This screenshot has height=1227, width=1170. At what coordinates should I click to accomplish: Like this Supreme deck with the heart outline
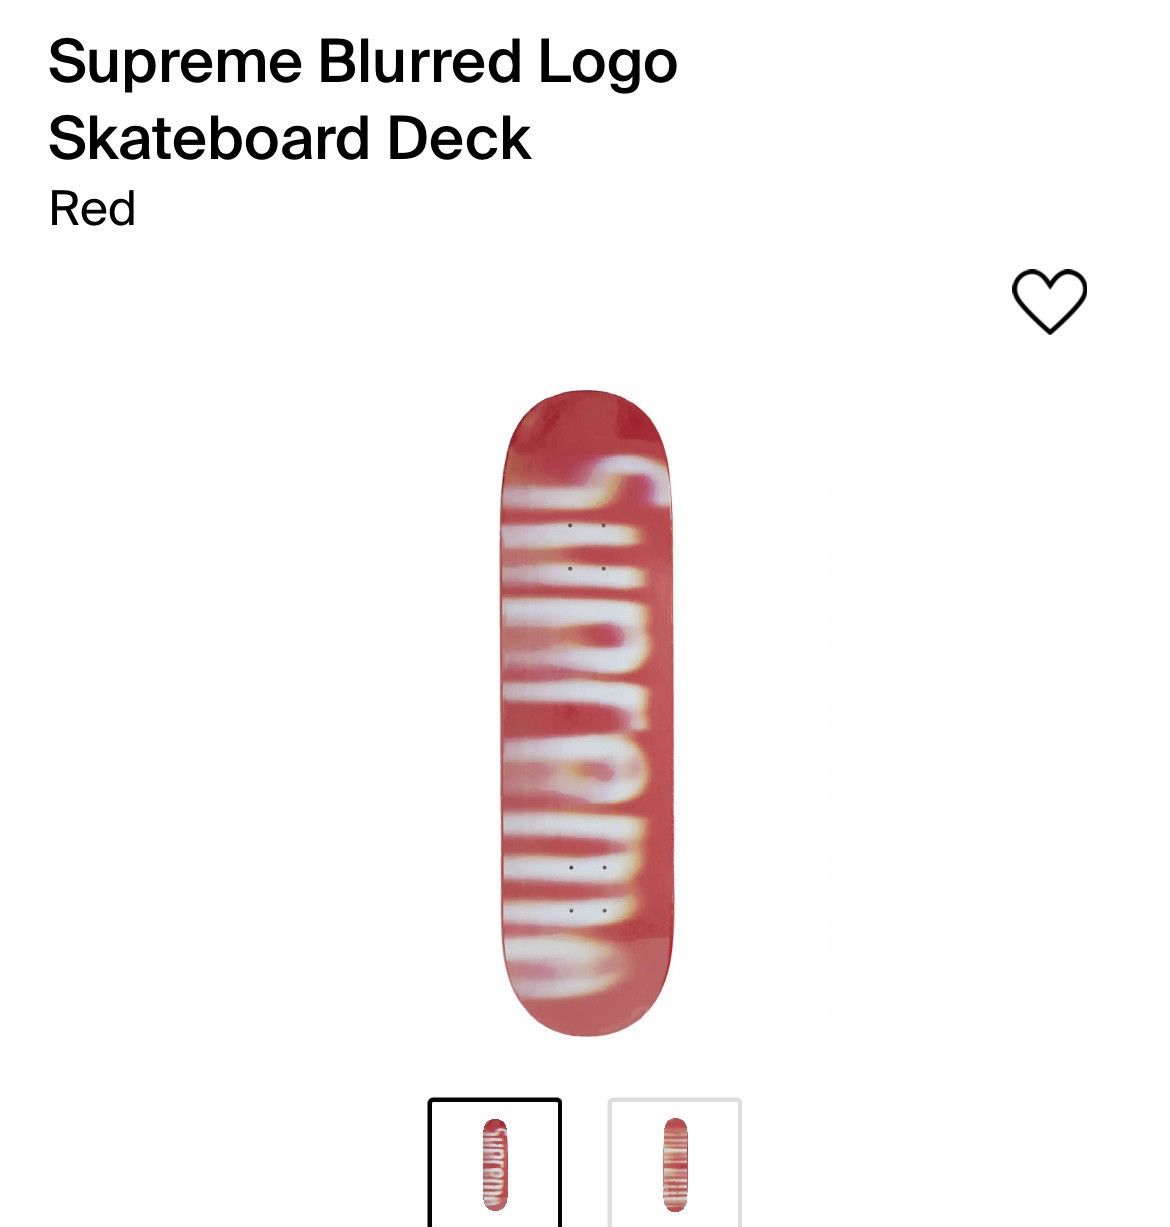click(x=1049, y=301)
